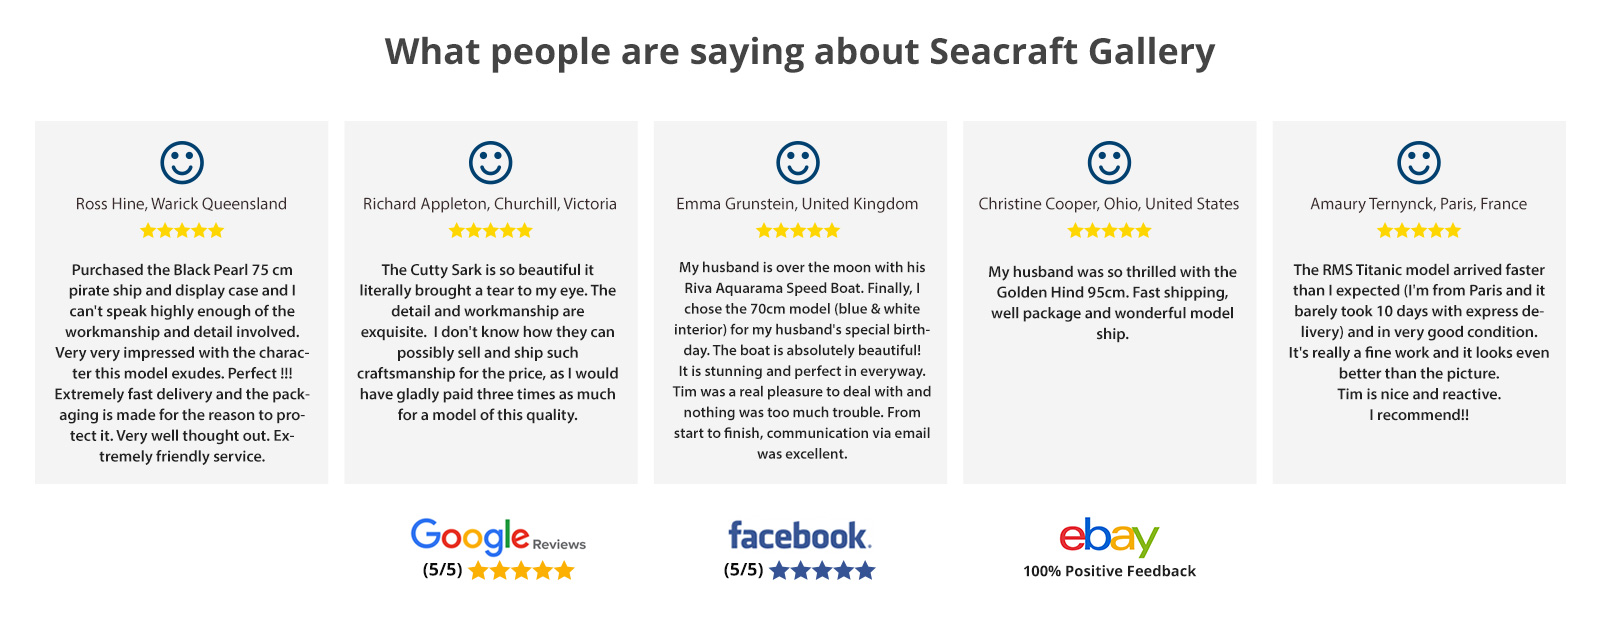Click Ross Hine's five-star rating

[x=182, y=231]
